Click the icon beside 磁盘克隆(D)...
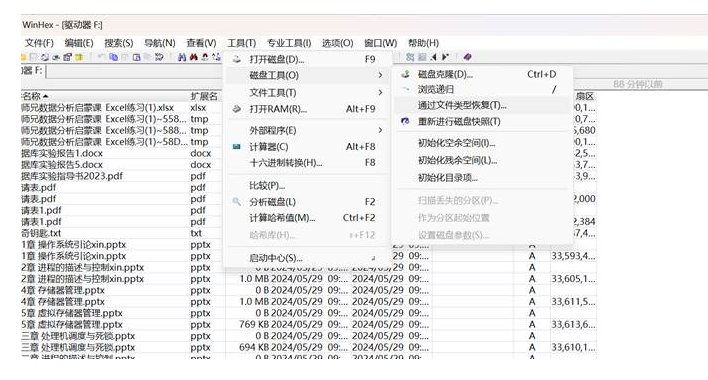This screenshot has height=380, width=708. [x=405, y=74]
